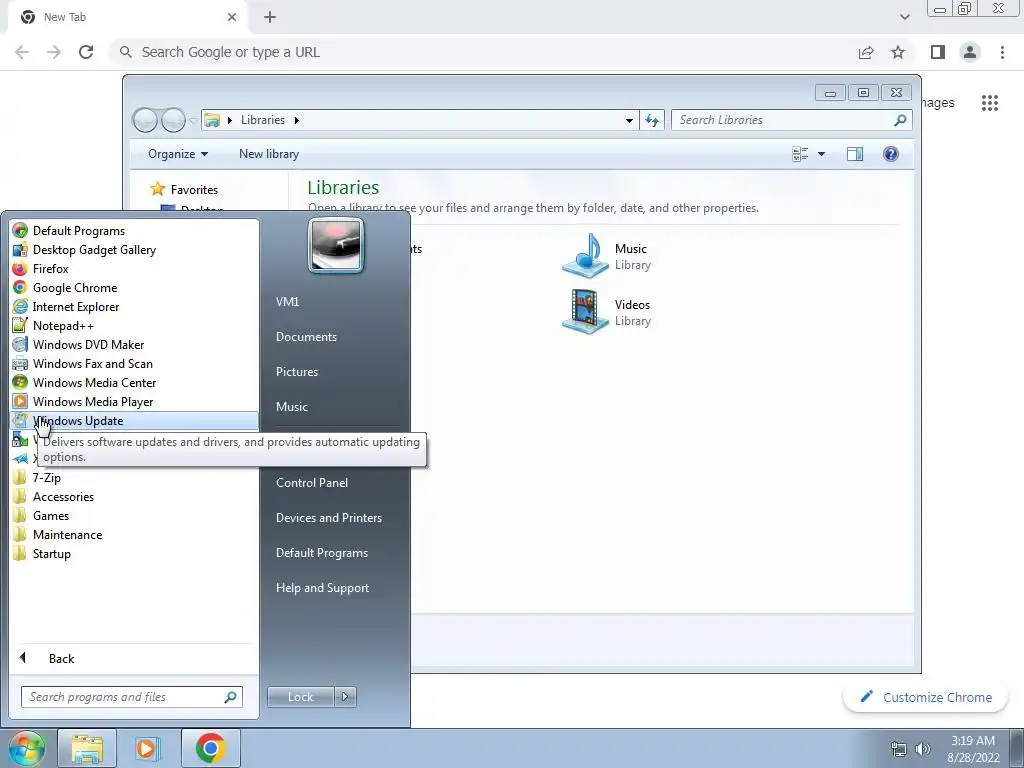This screenshot has width=1024, height=768.
Task: Open the Organize menu in Explorer
Action: pos(178,154)
